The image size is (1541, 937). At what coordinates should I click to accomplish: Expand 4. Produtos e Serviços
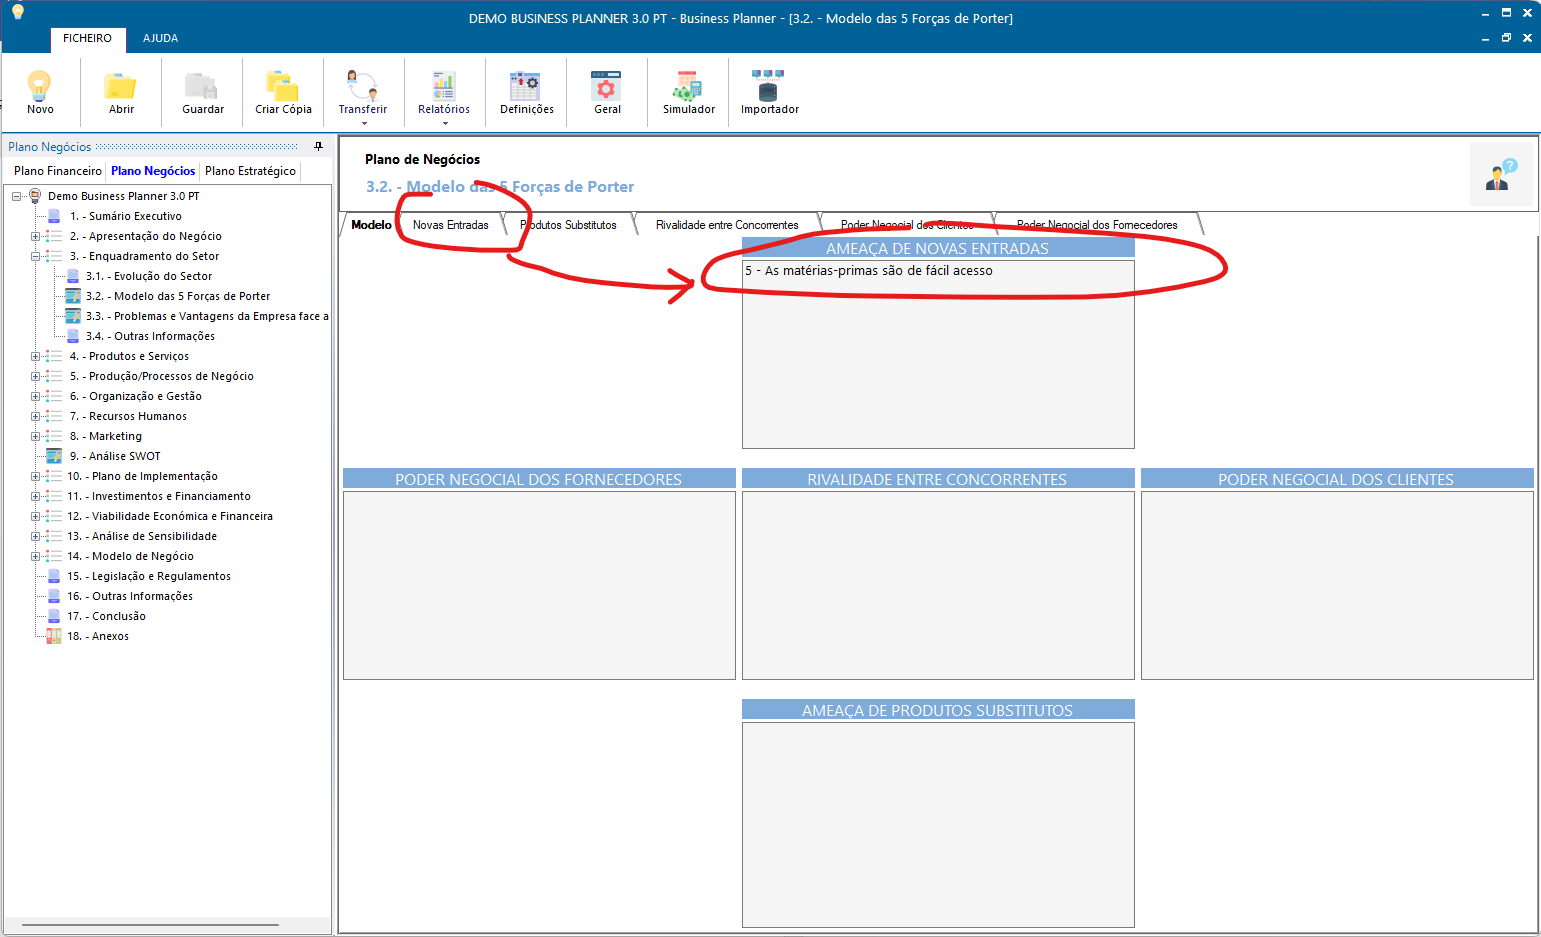click(35, 356)
